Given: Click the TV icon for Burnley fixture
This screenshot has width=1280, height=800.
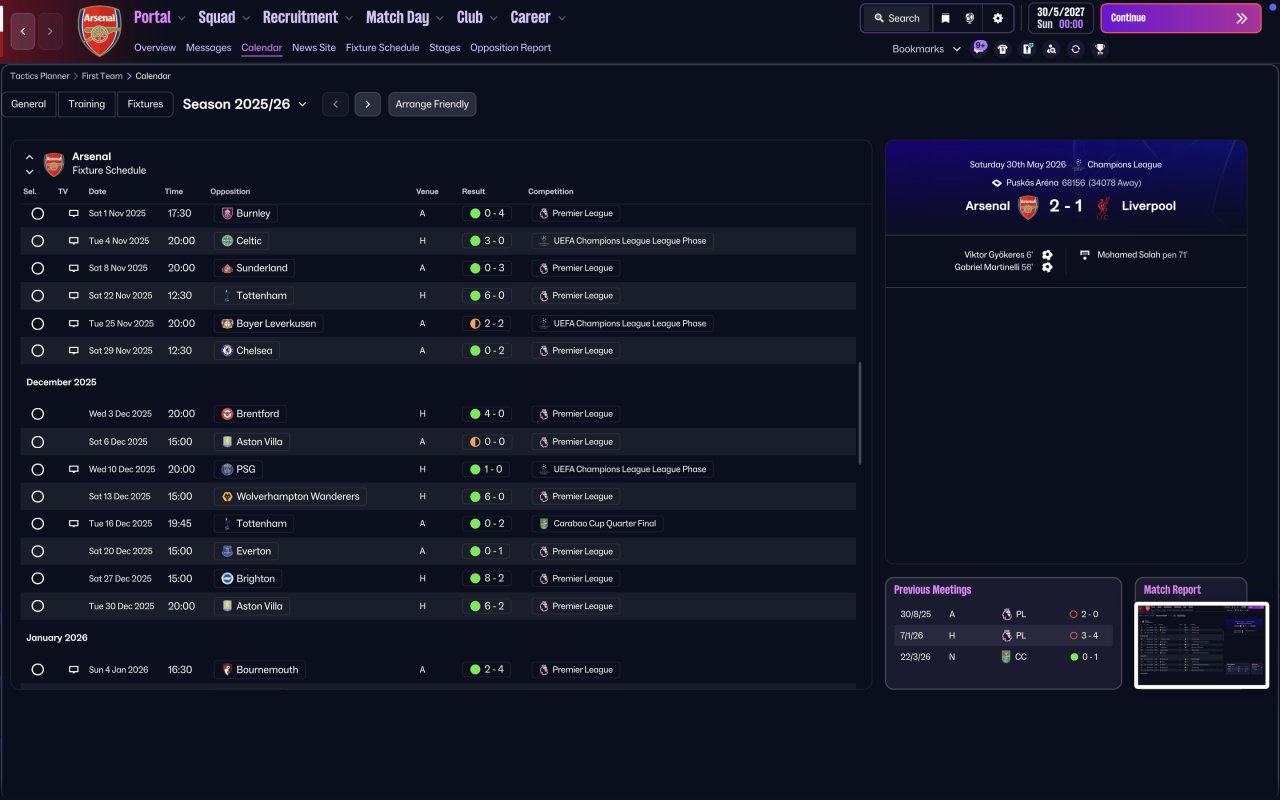Looking at the screenshot, I should pos(73,213).
